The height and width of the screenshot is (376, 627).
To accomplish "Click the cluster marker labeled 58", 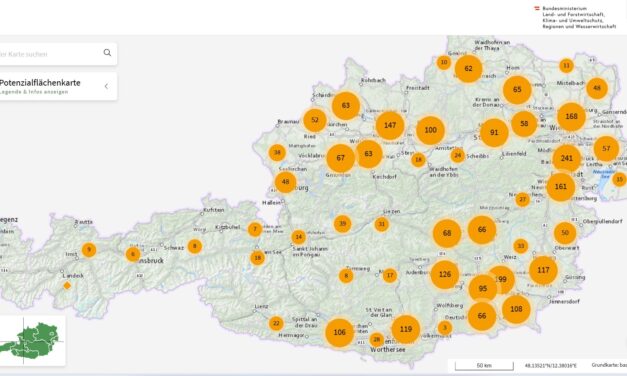I will pos(524,124).
